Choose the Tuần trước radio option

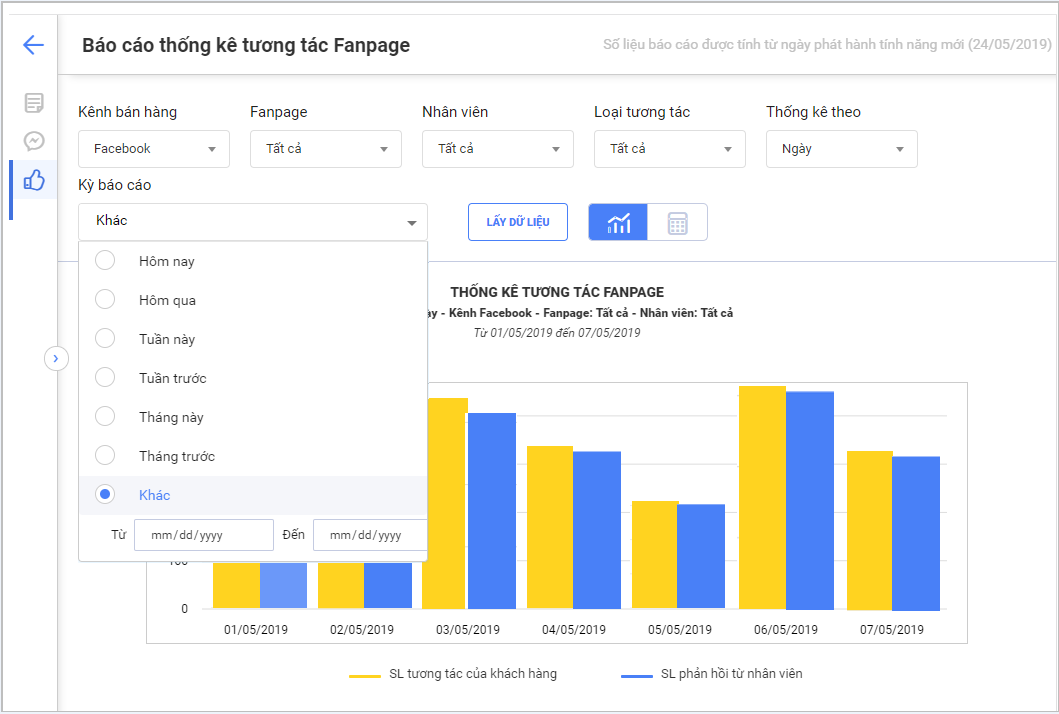pos(105,378)
